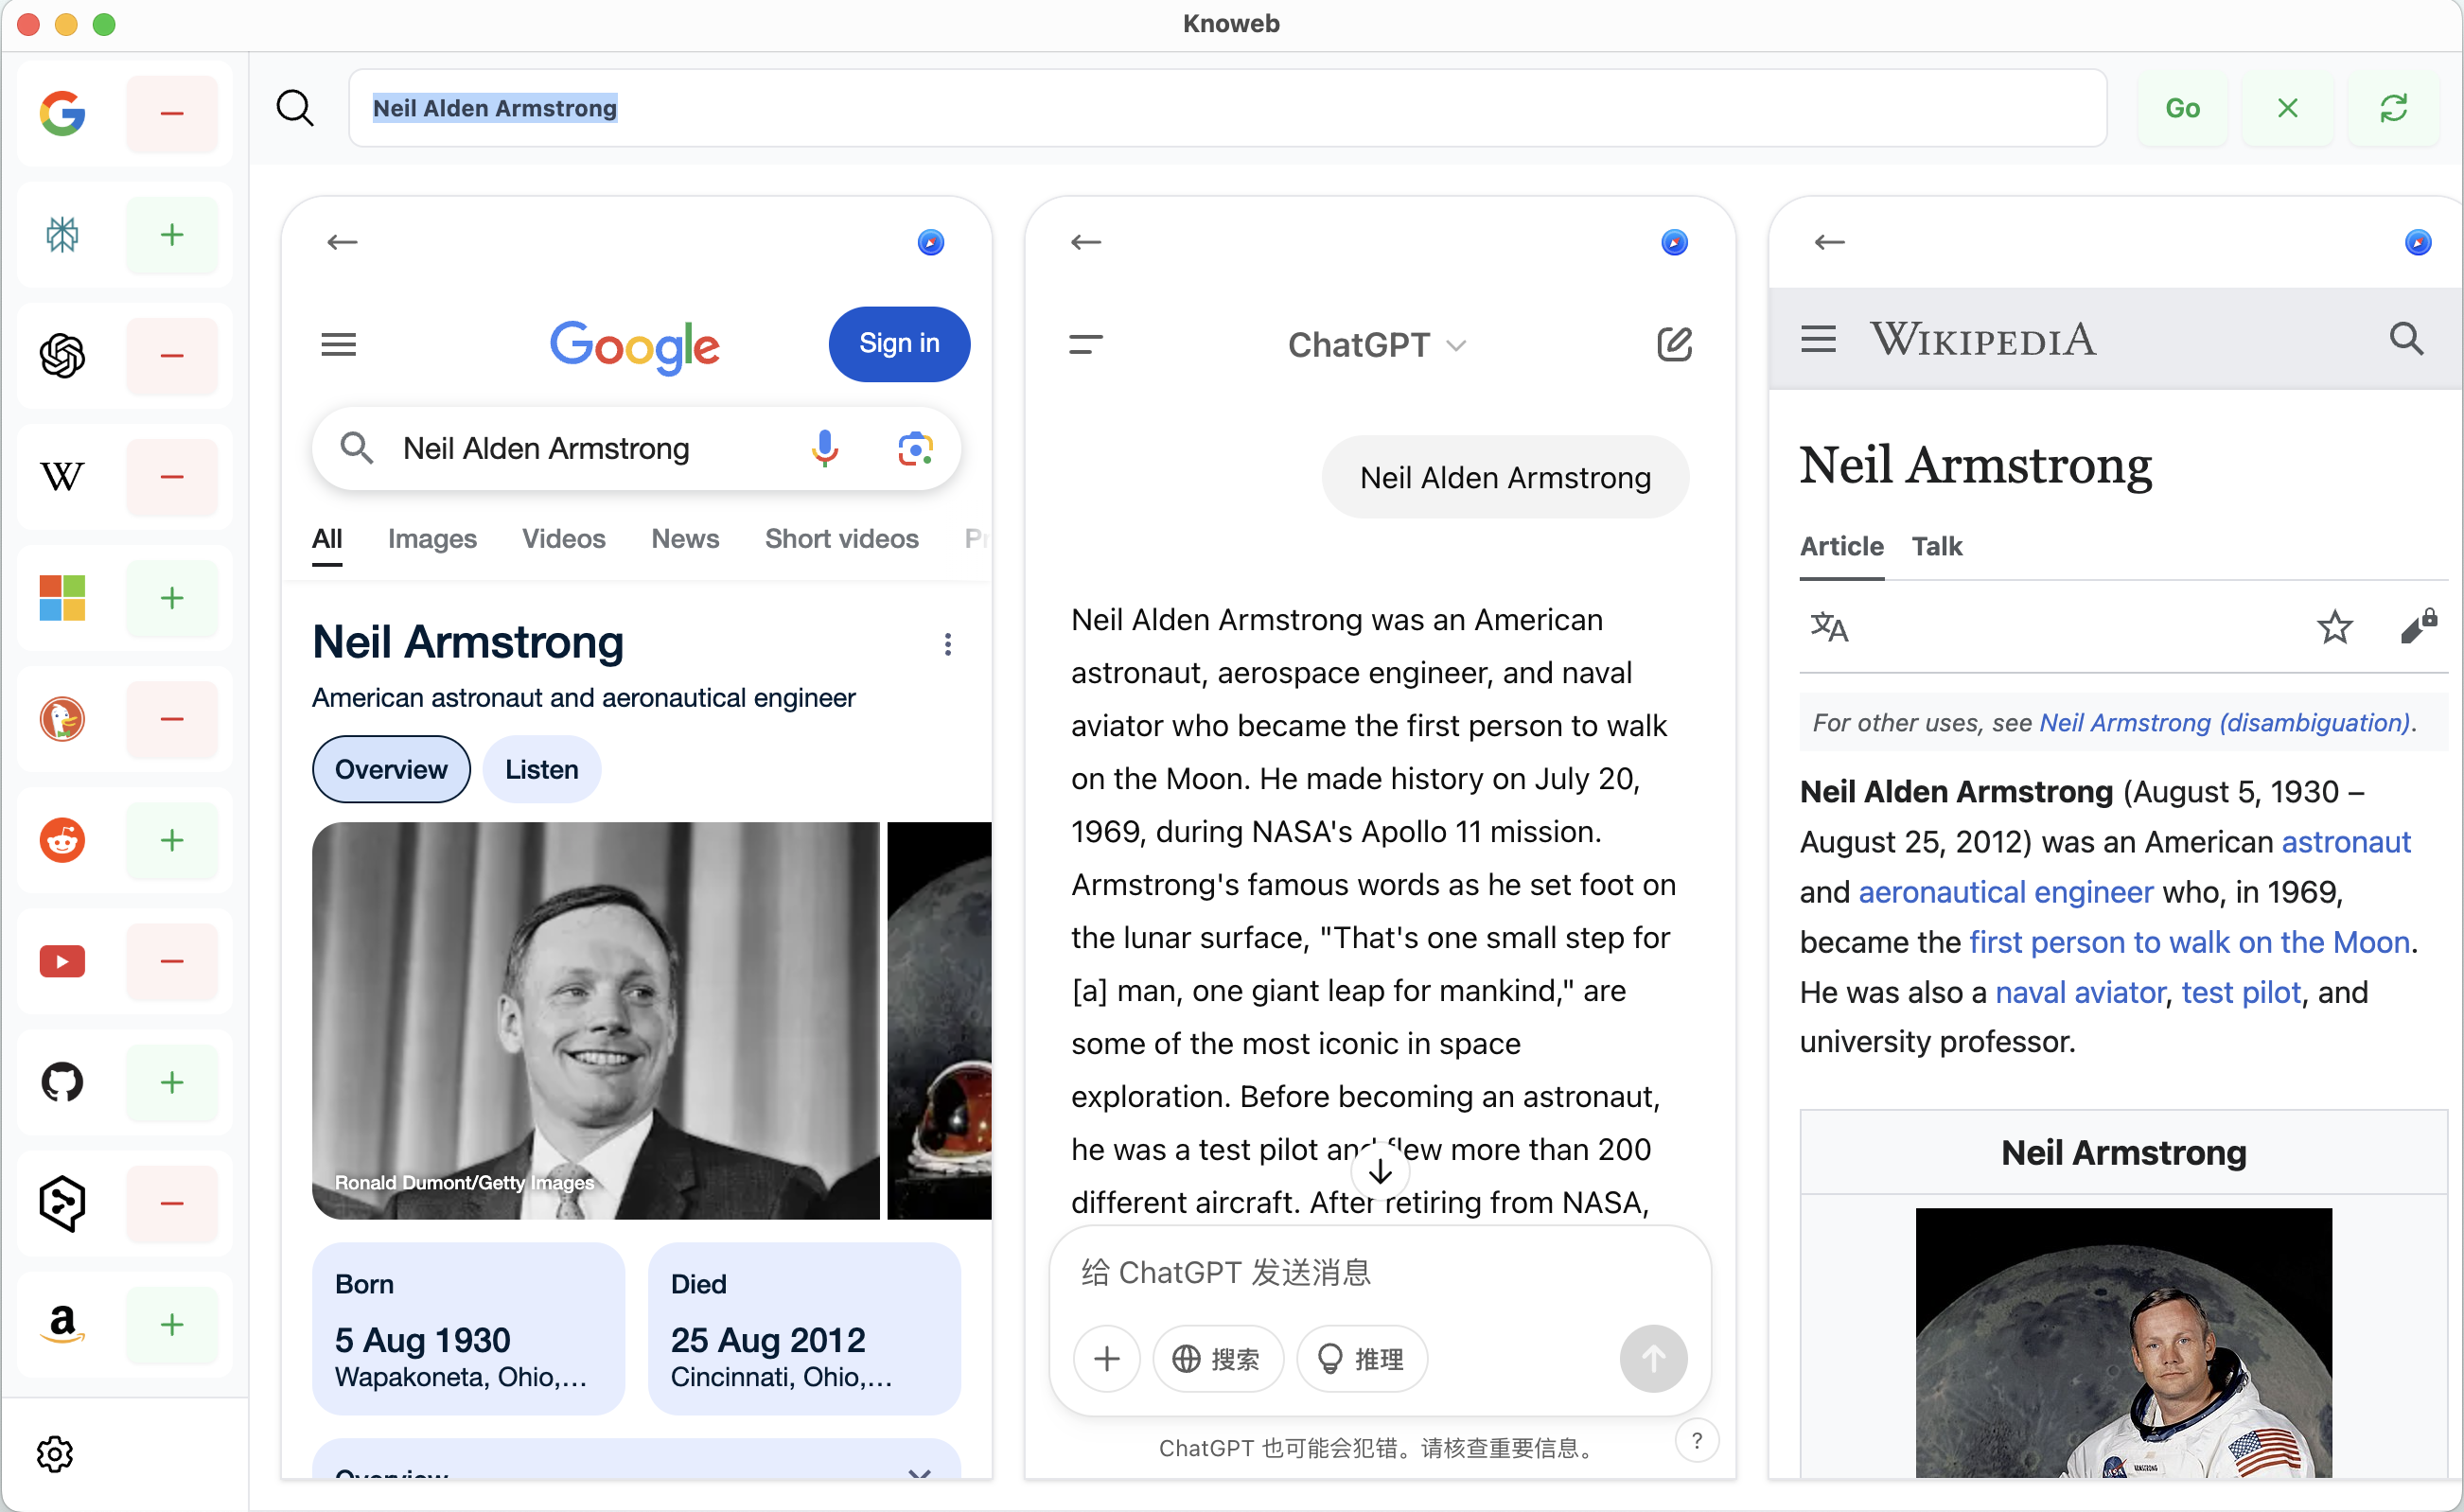Click the Go button

coord(2182,108)
